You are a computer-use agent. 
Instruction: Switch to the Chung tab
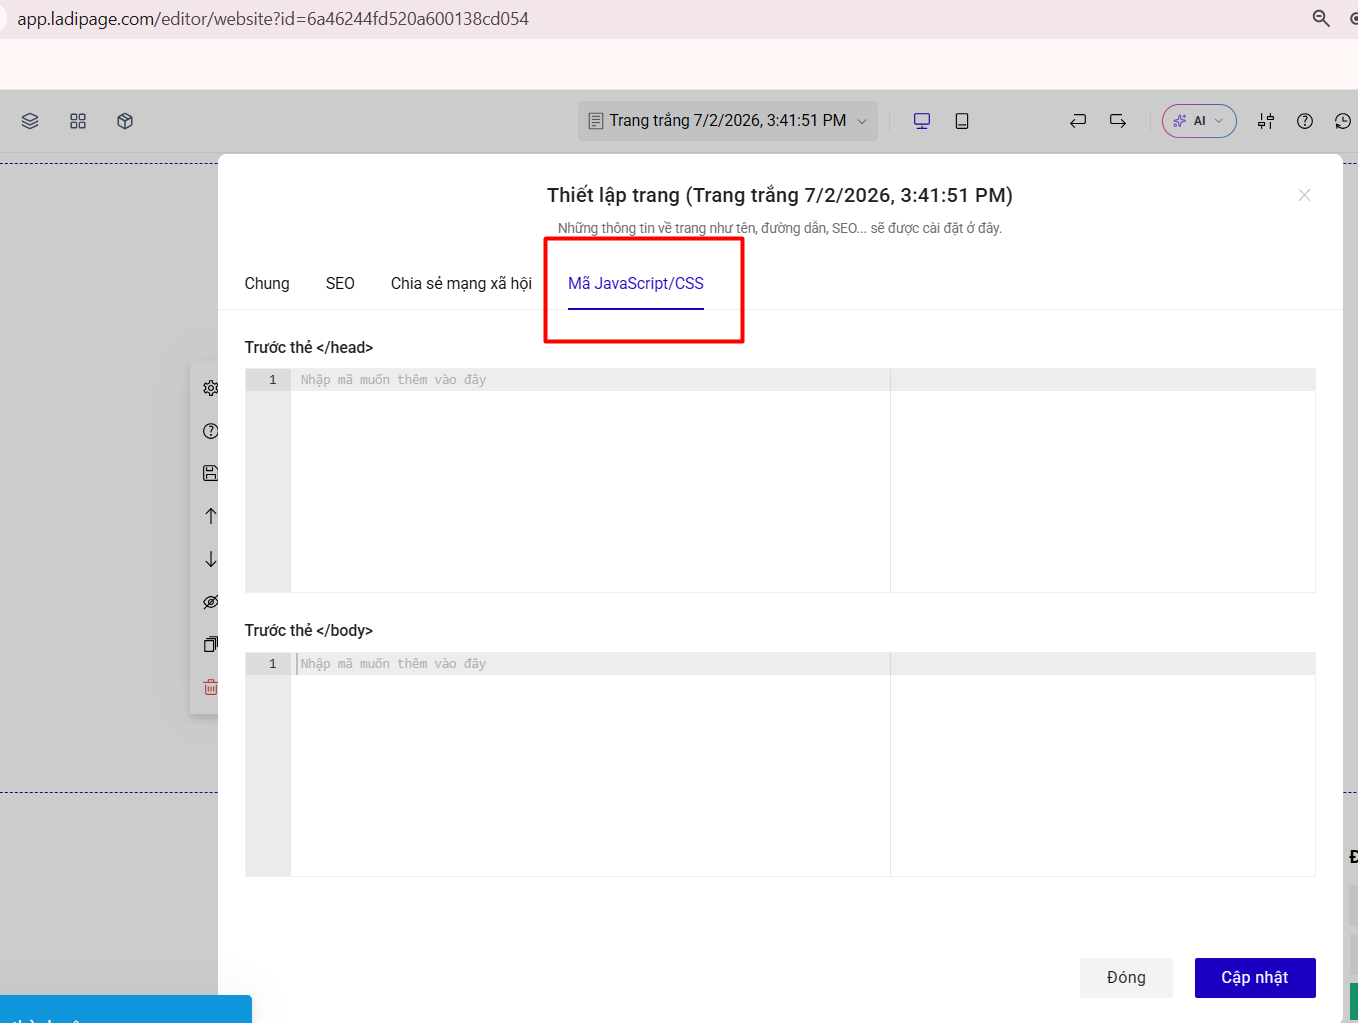[x=267, y=284]
